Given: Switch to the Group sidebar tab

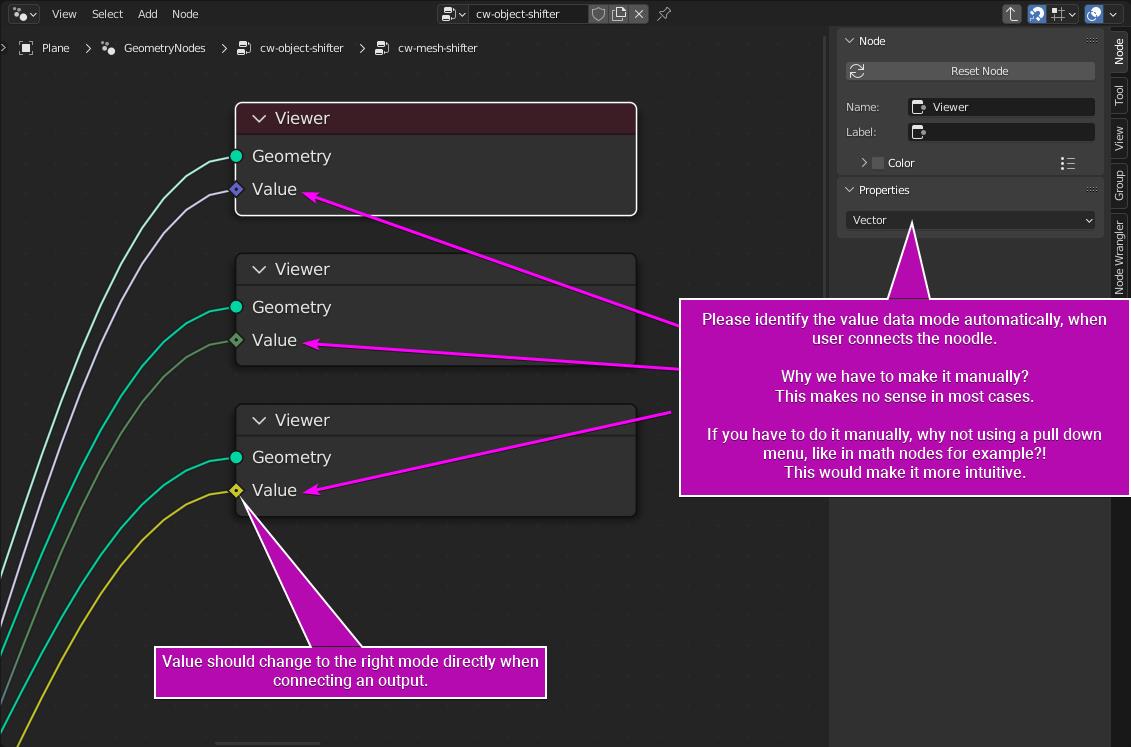Looking at the screenshot, I should (1119, 185).
